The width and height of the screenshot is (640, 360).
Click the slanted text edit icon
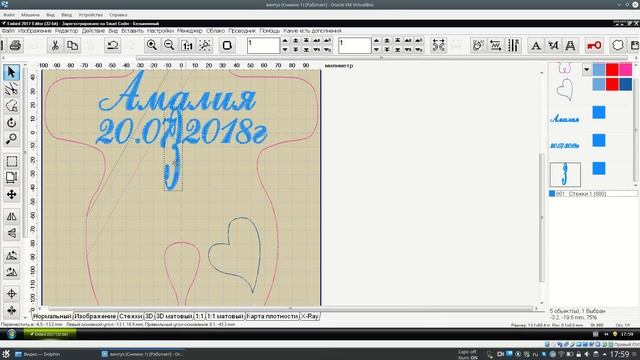click(553, 45)
